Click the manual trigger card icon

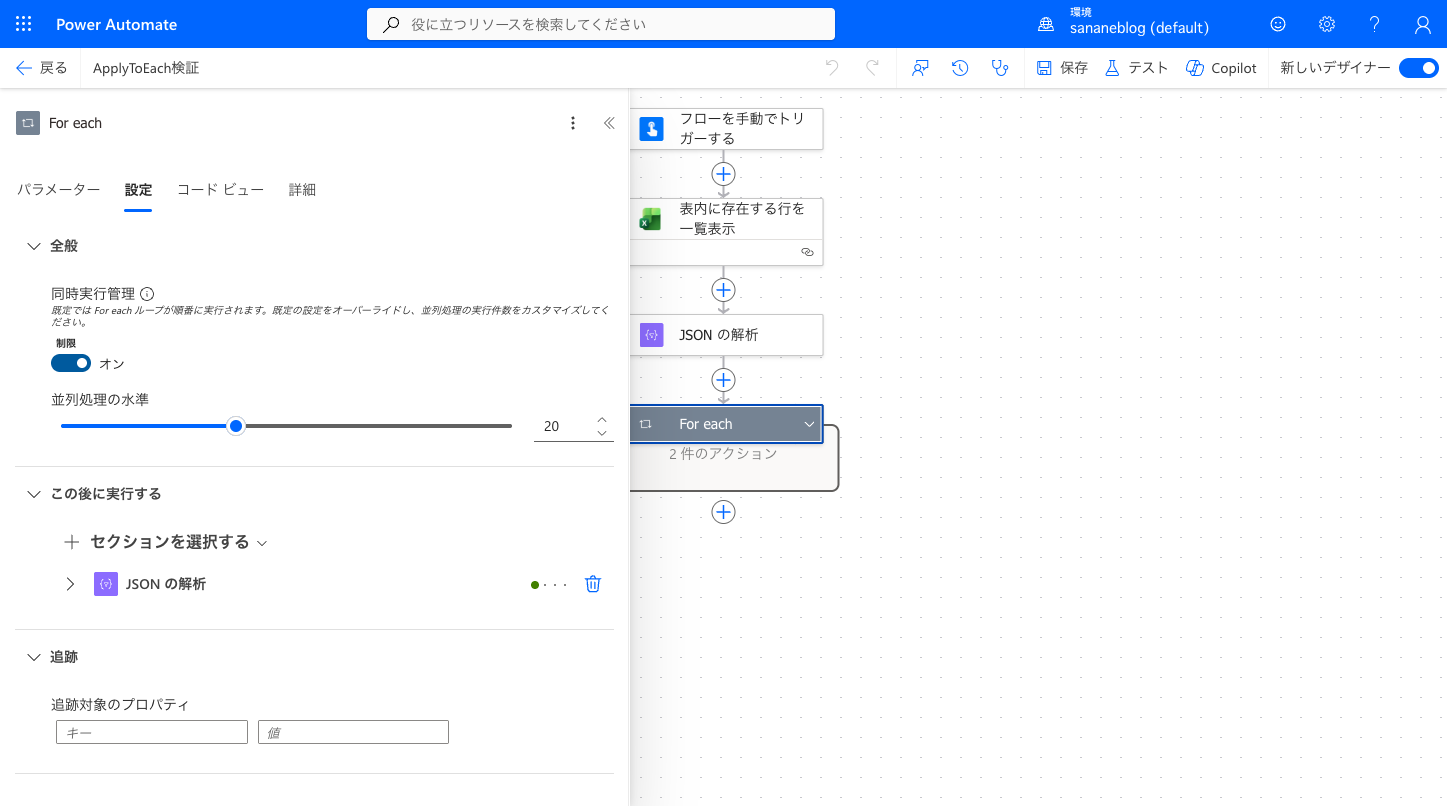[x=652, y=129]
